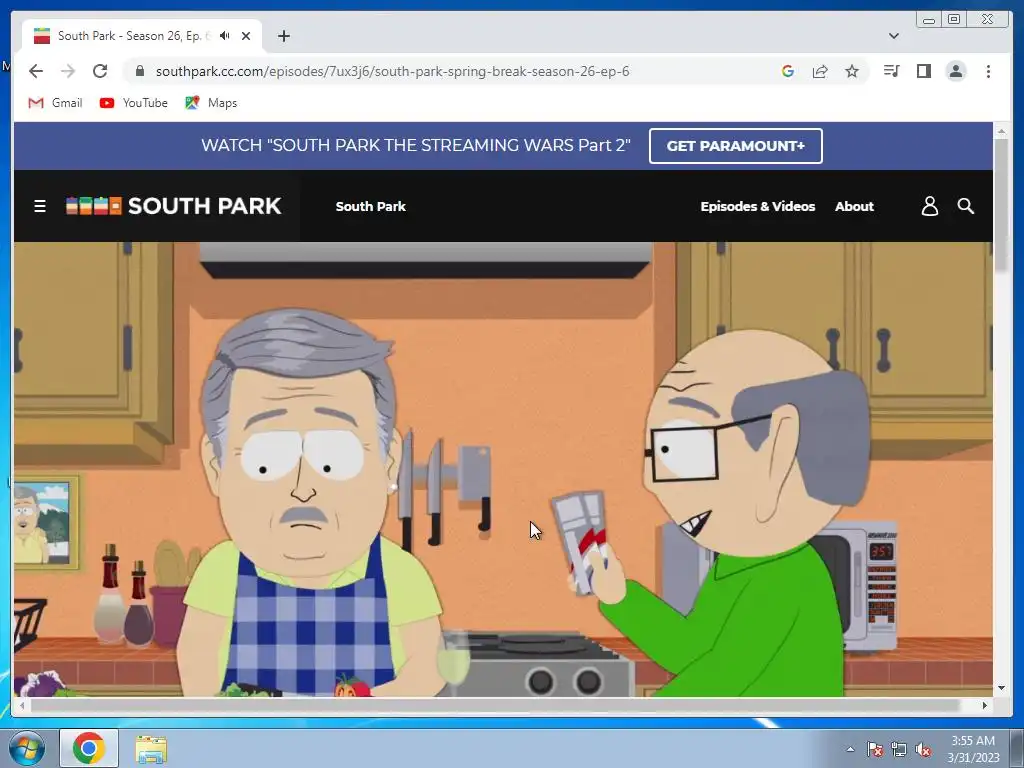Go back to the previous page
This screenshot has height=768, width=1024.
tap(36, 71)
